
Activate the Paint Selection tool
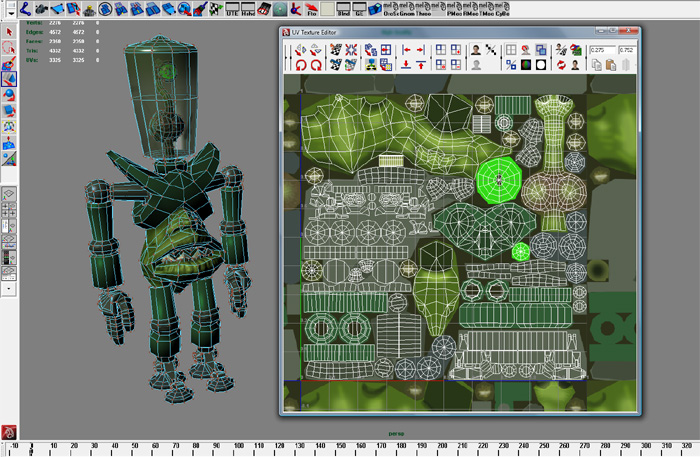click(x=9, y=63)
